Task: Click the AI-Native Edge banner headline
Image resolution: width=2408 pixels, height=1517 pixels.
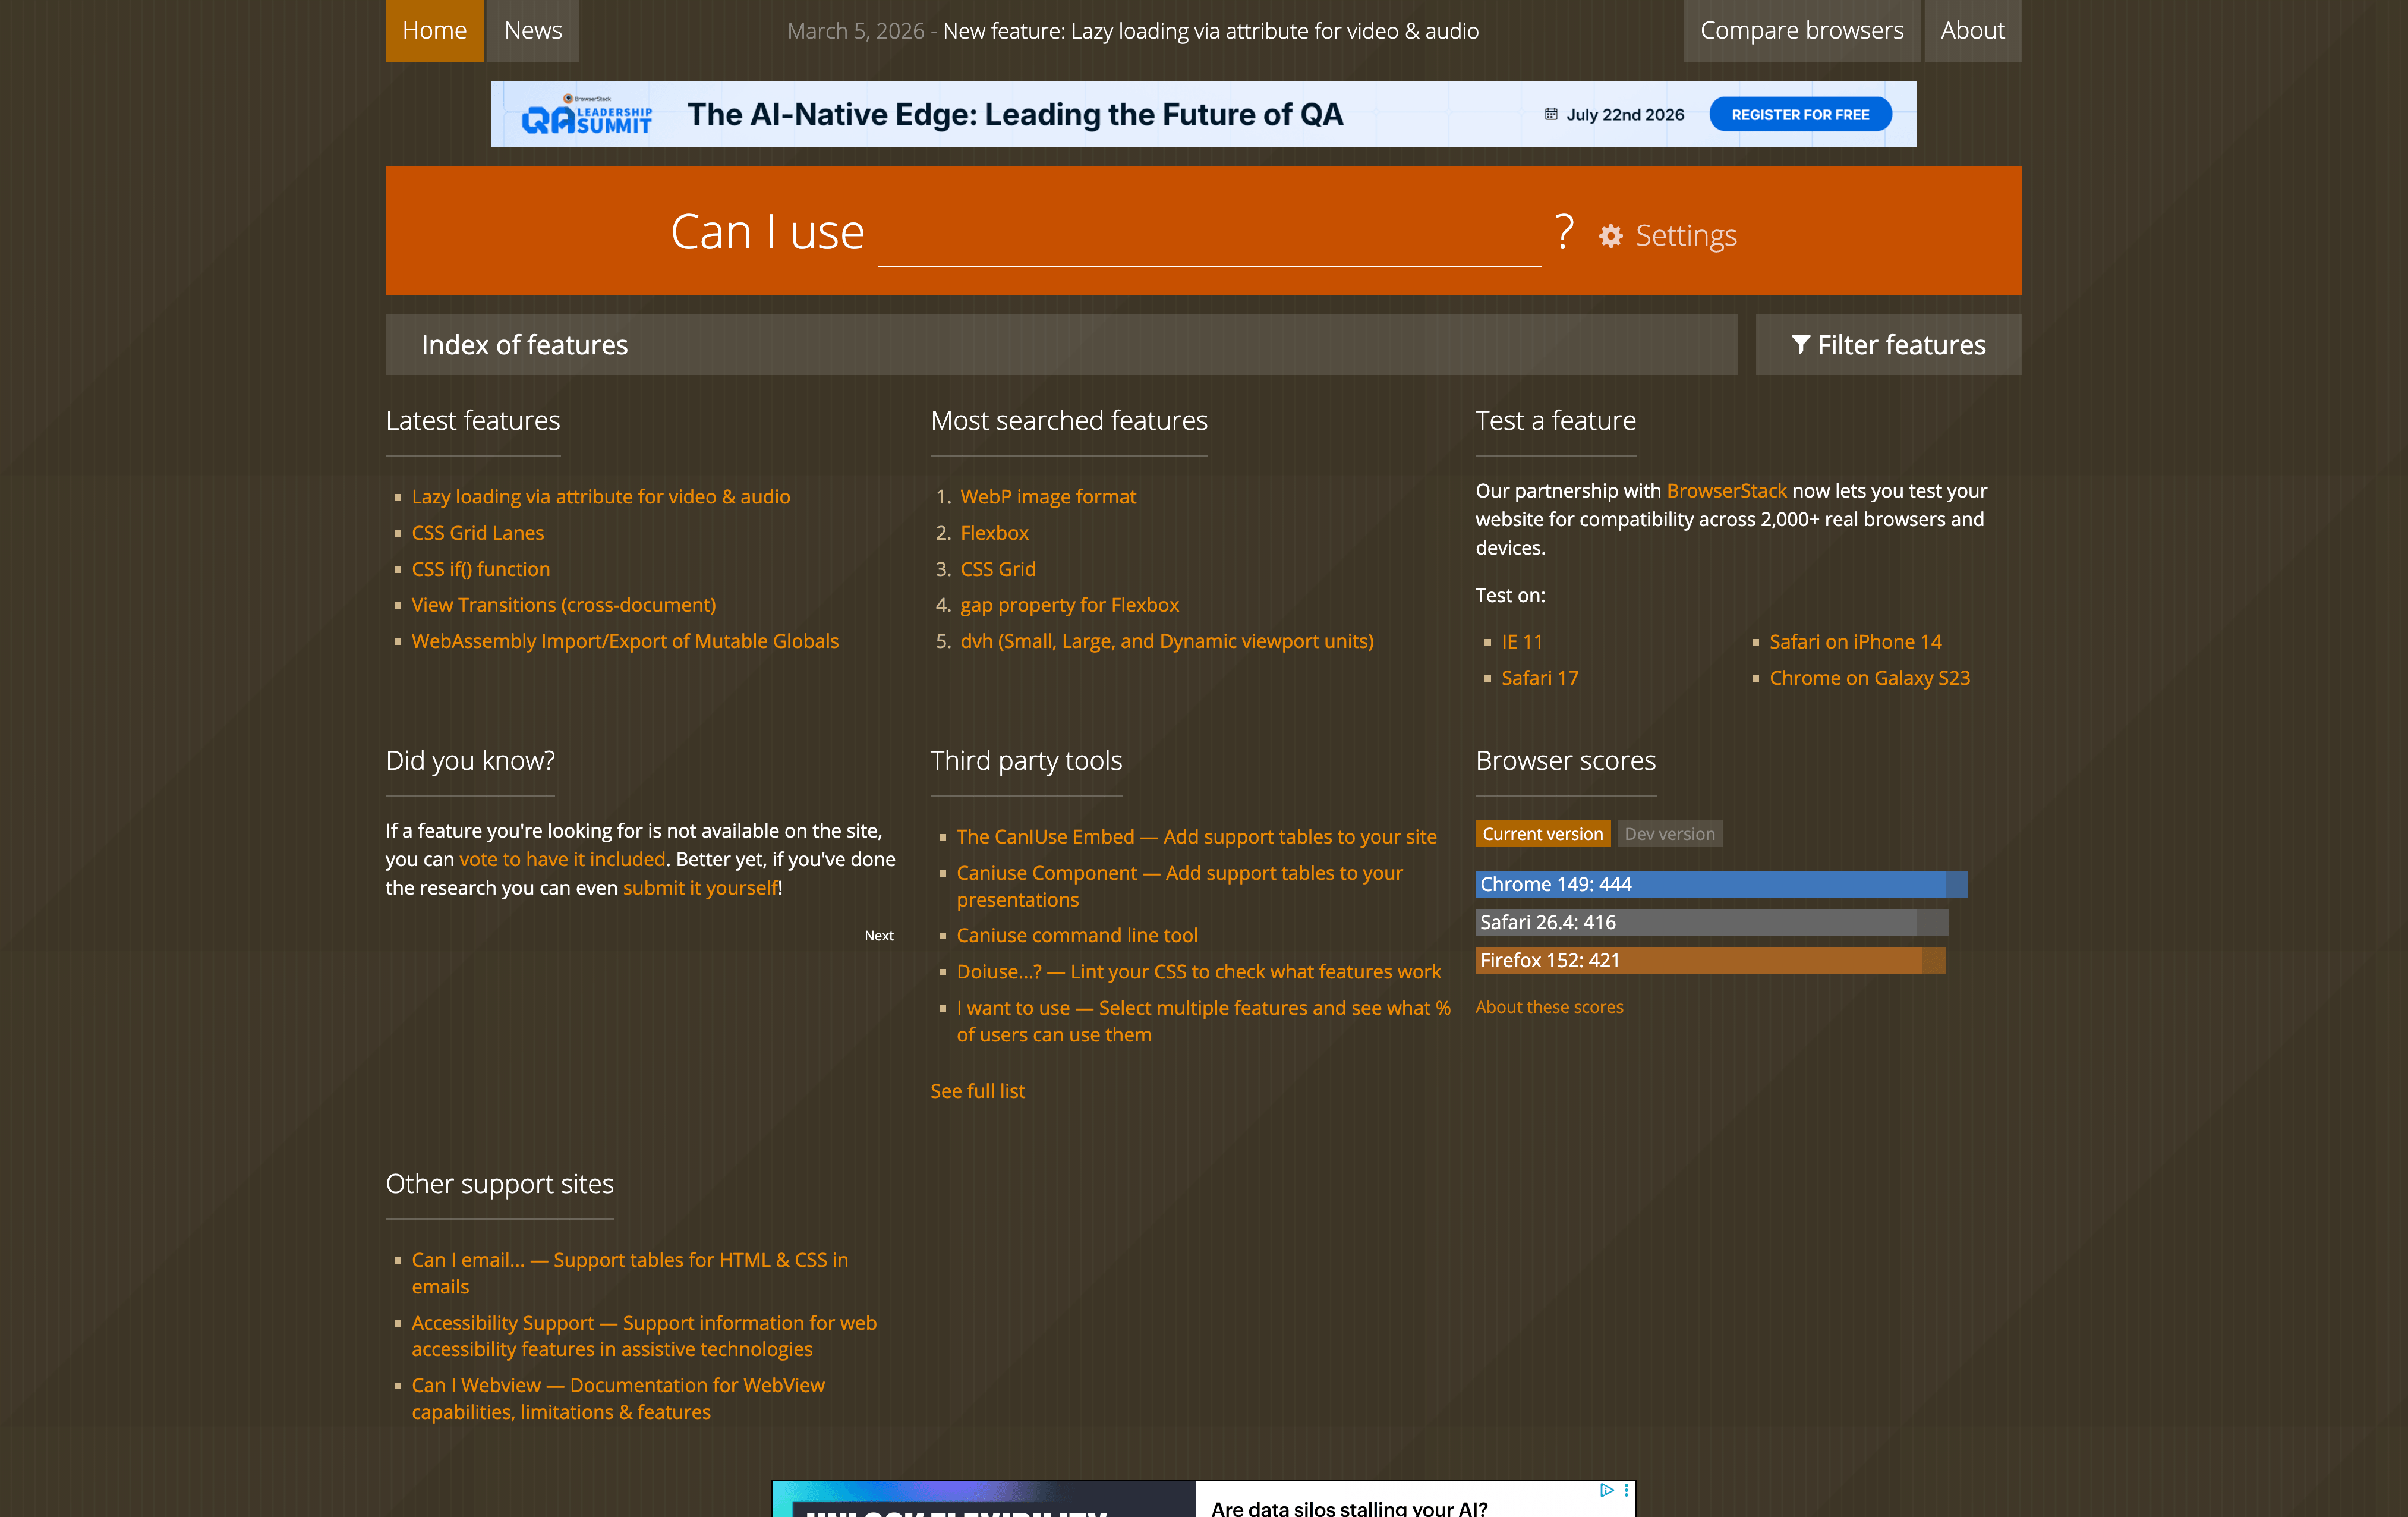Action: click(1015, 114)
